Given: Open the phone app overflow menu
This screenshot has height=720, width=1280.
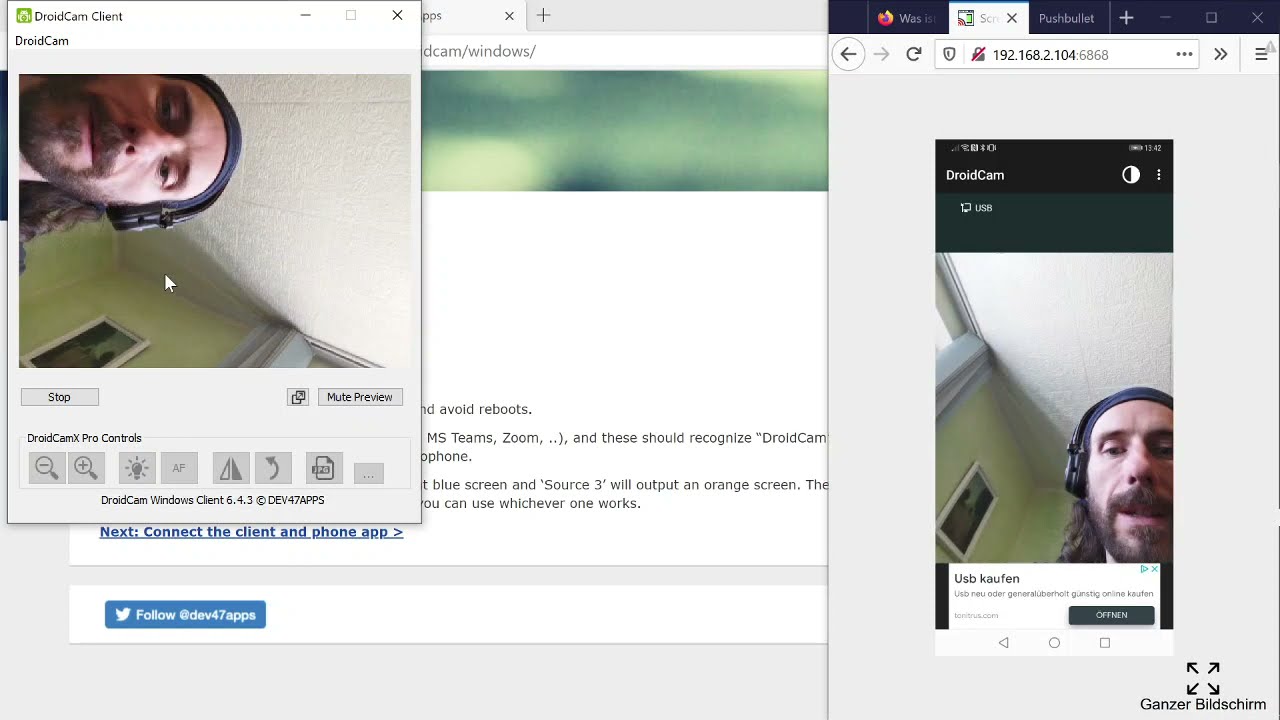Looking at the screenshot, I should coord(1159,175).
